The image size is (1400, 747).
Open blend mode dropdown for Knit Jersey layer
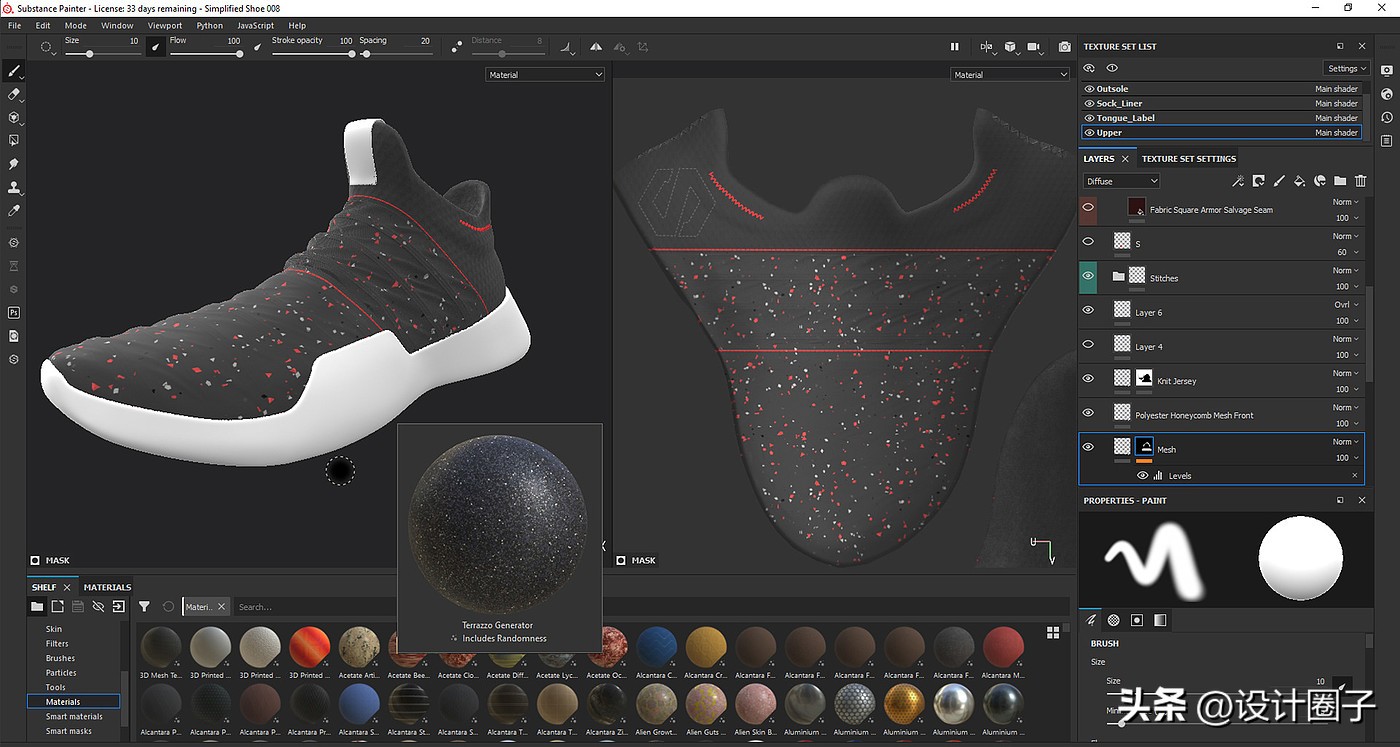1346,373
